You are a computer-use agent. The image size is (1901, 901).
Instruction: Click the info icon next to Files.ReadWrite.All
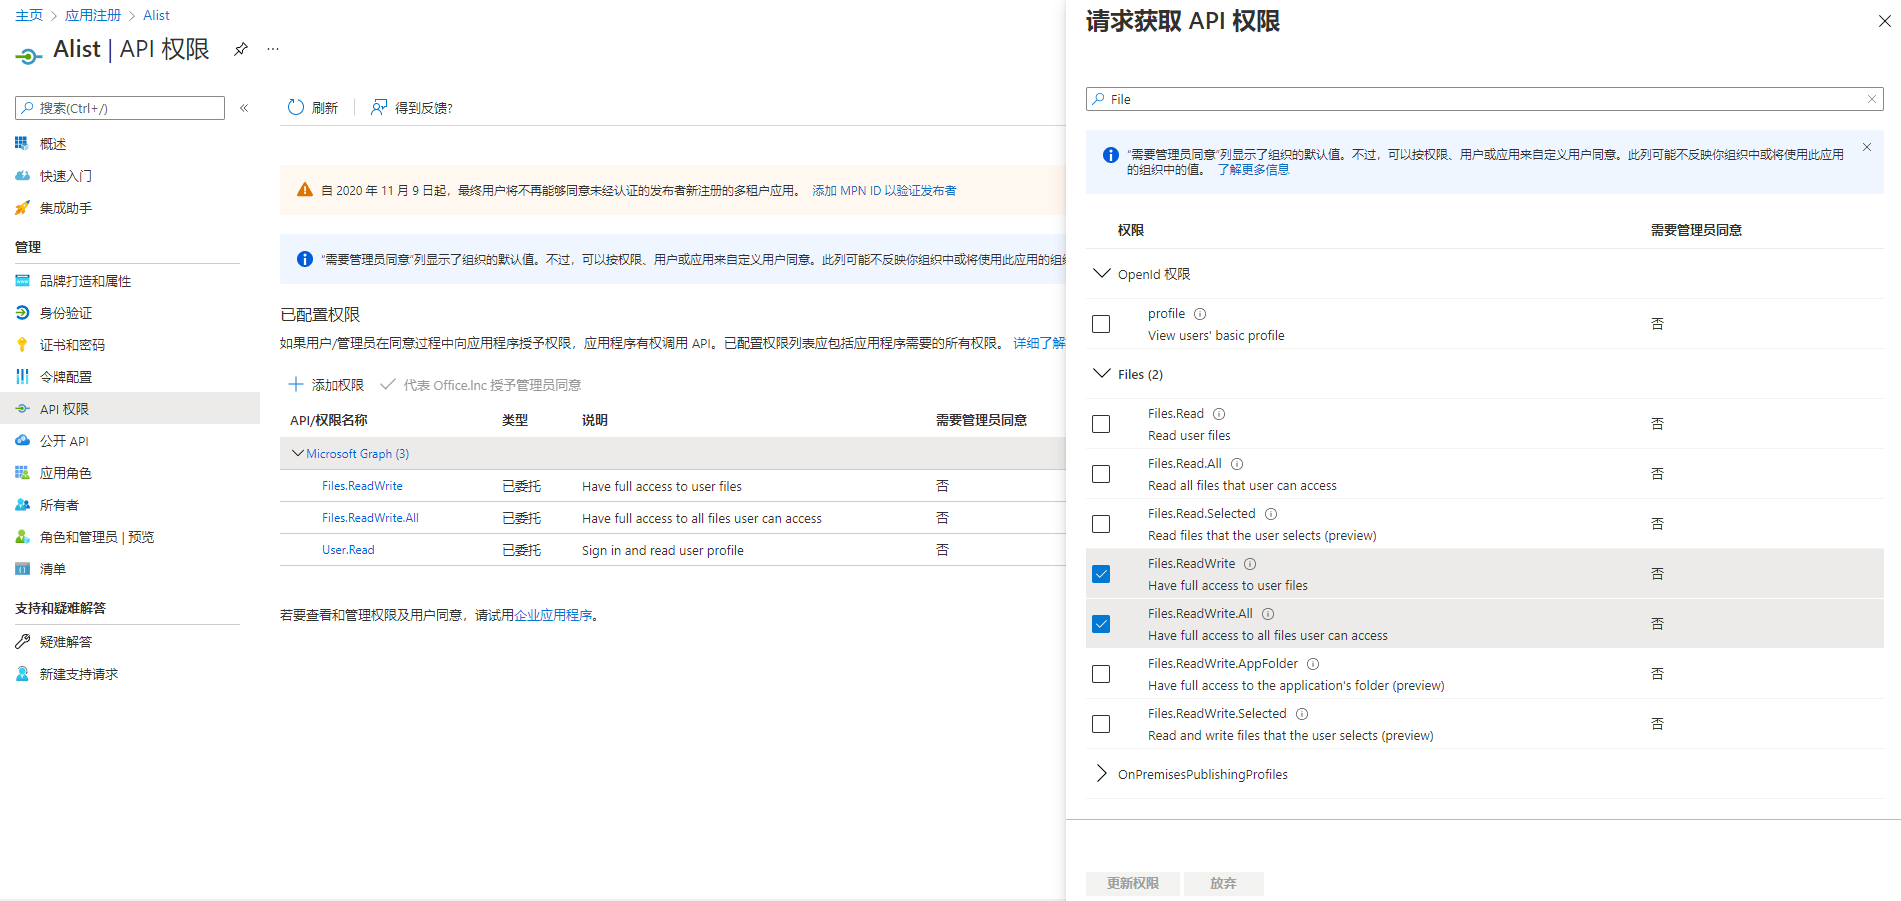(1268, 614)
